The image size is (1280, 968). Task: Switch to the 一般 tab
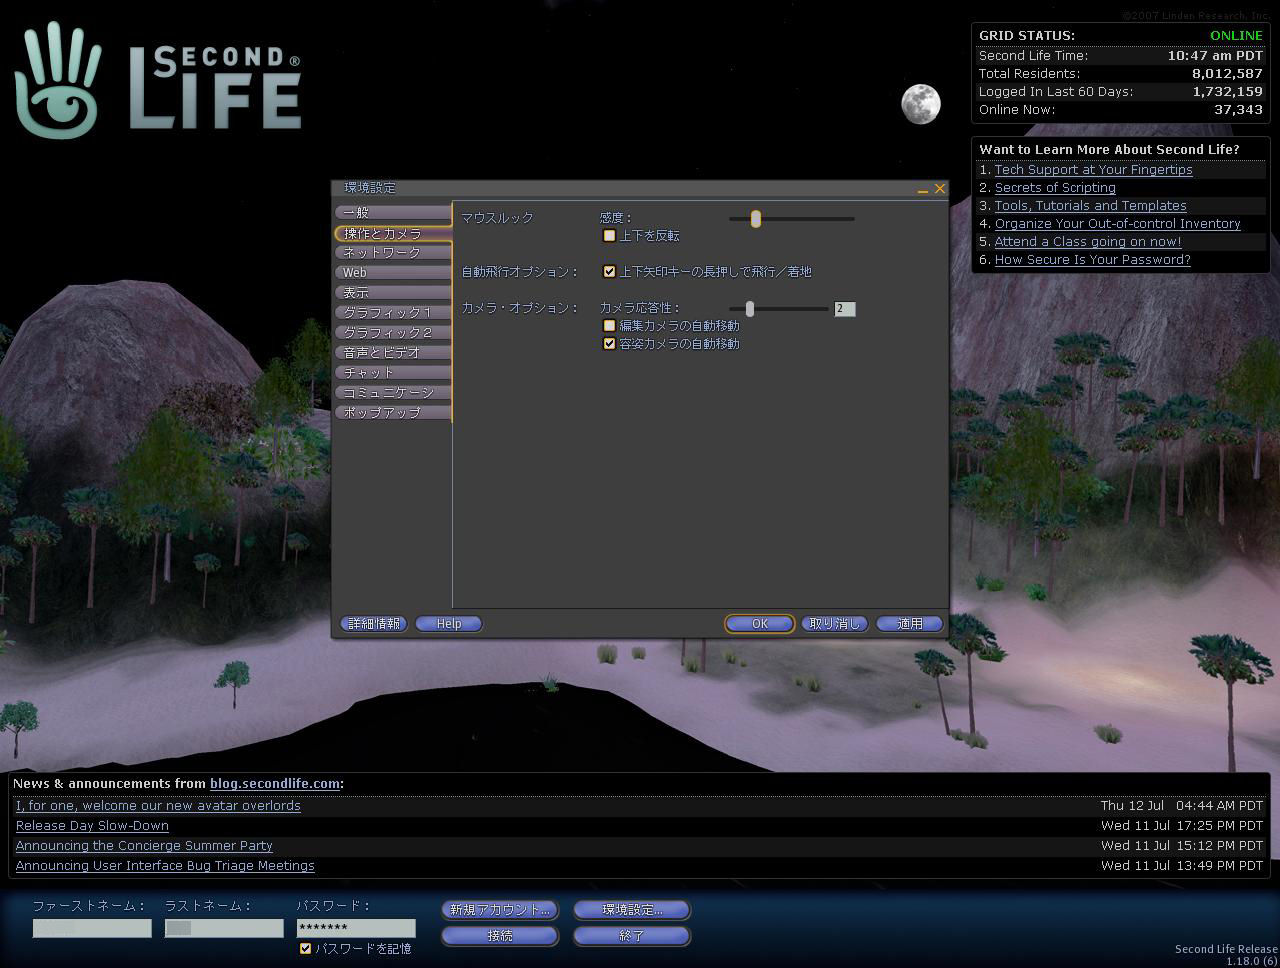point(393,213)
